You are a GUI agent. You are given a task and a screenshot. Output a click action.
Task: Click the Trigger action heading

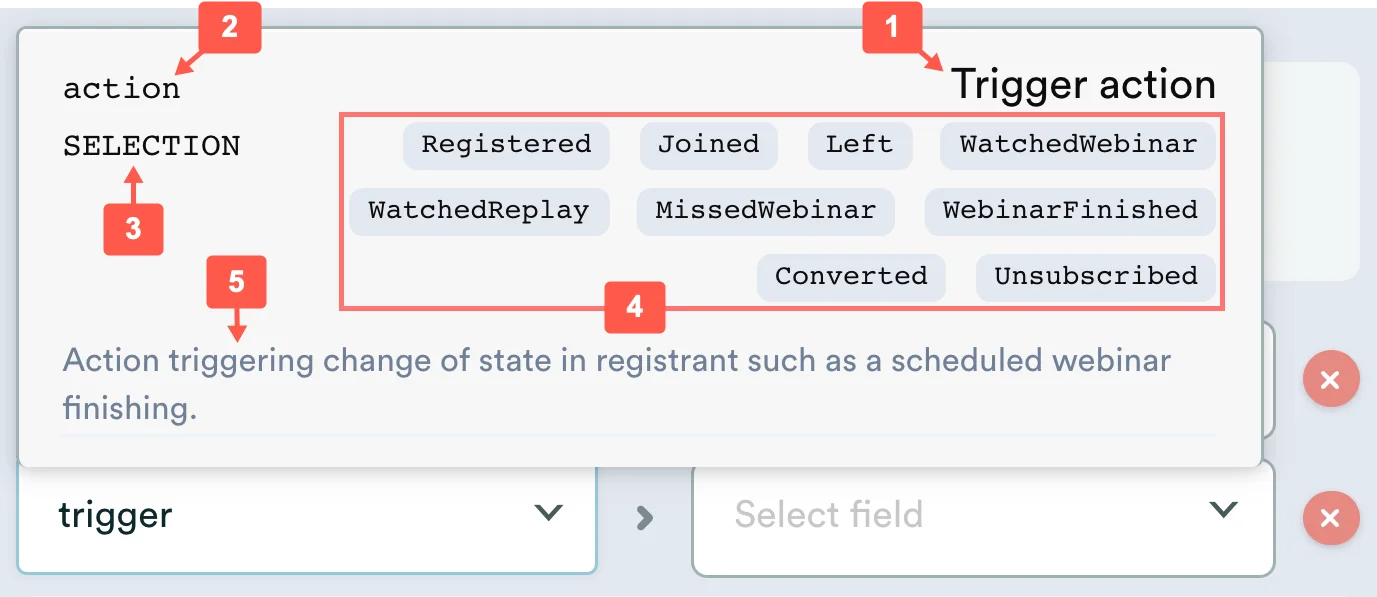pos(1083,85)
